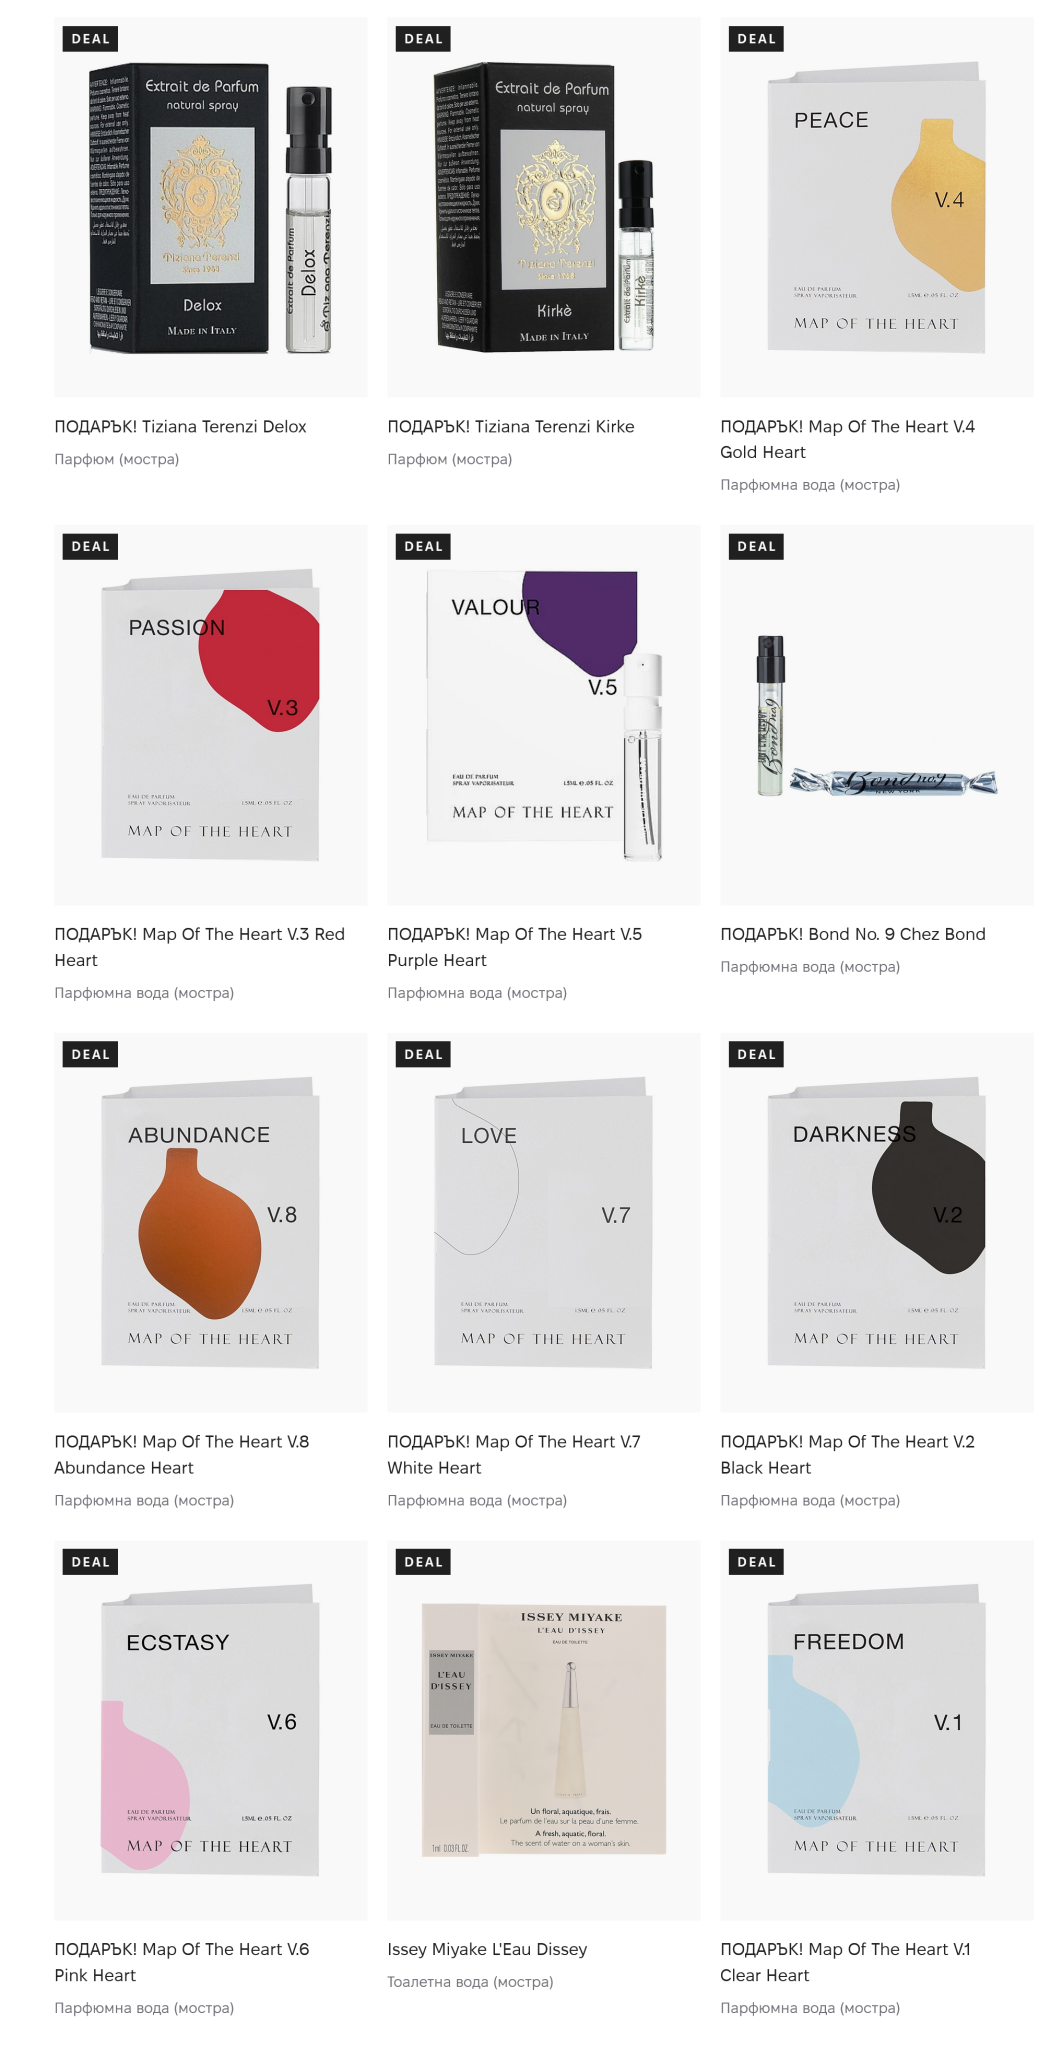The width and height of the screenshot is (1039, 2048).
Task: Open the Darkness V.2 black sample image
Action: (876, 1224)
